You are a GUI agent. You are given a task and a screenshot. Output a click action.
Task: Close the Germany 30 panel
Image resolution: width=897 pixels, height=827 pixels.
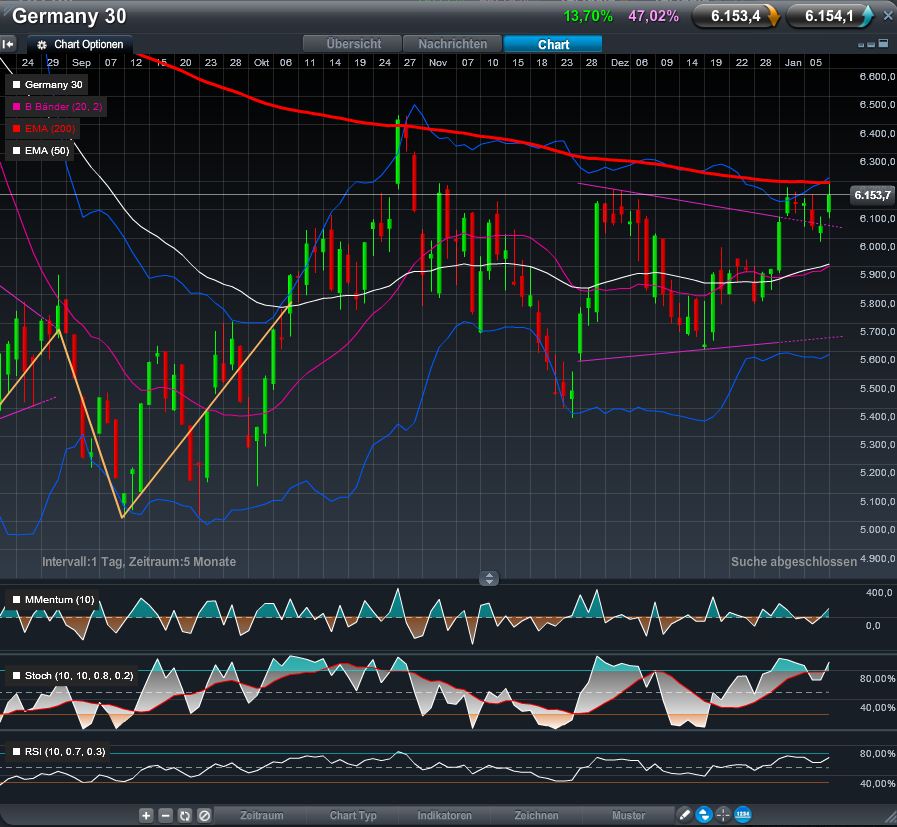[888, 16]
